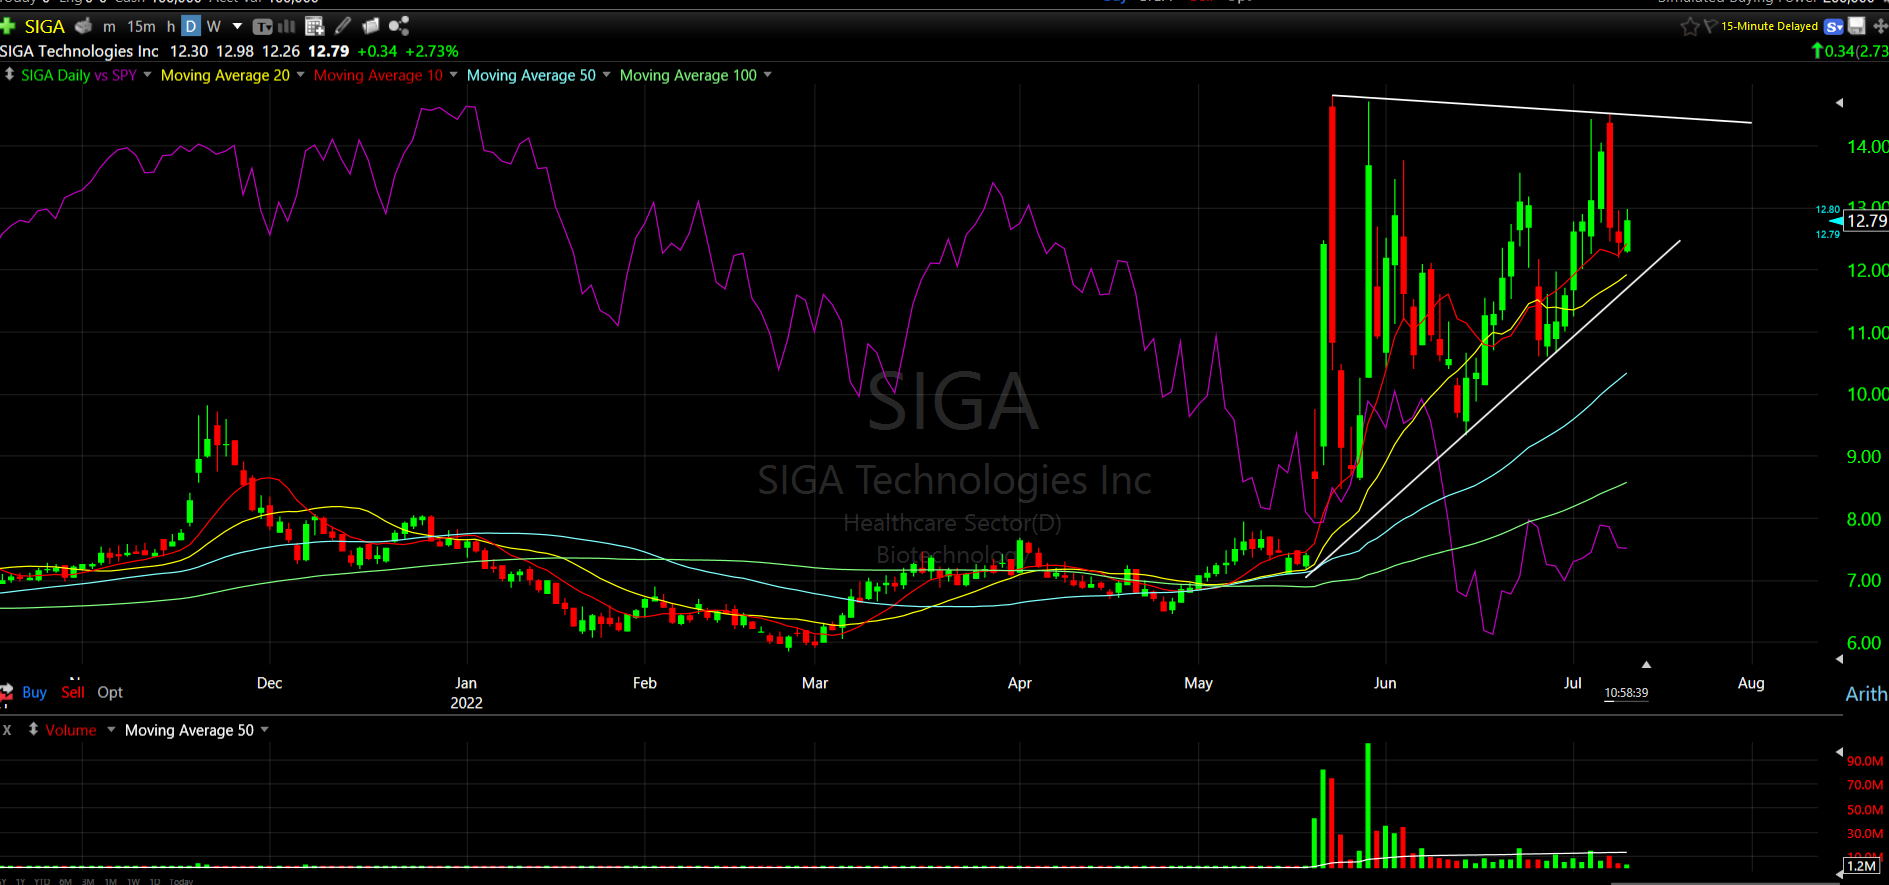Select the 3M range at chart bottom
Image resolution: width=1889 pixels, height=885 pixels.
coord(88,881)
